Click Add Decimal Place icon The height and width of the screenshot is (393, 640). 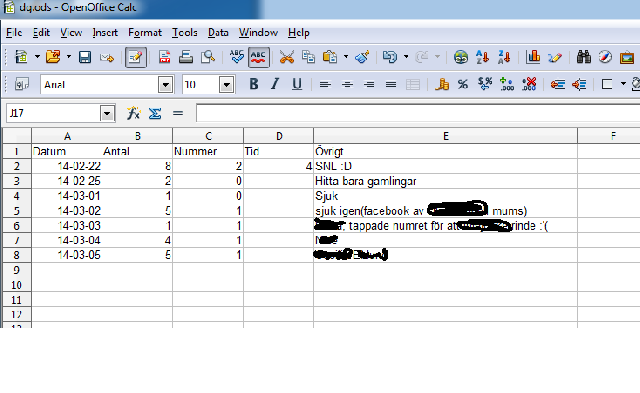[507, 84]
